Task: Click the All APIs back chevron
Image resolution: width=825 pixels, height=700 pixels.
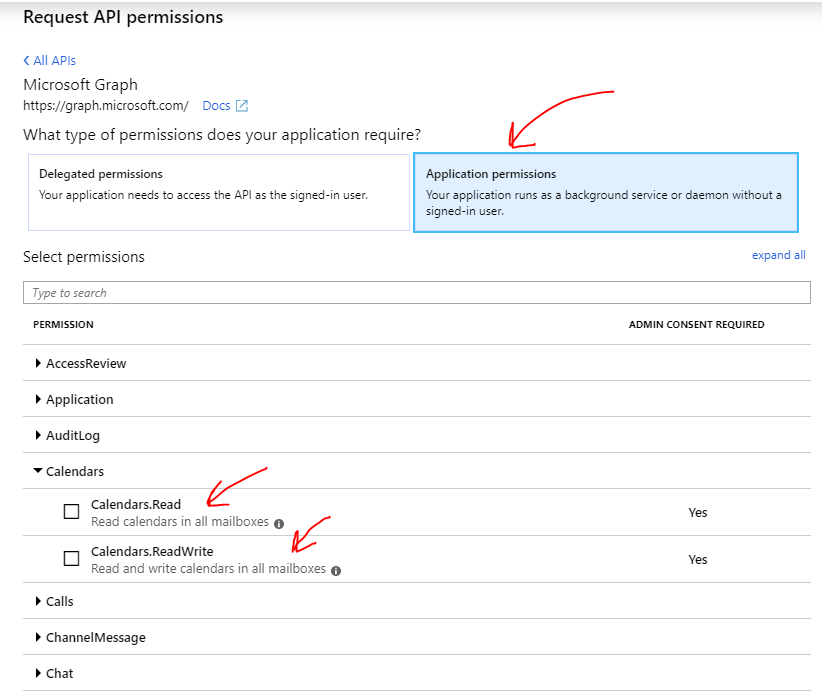Action: pos(26,61)
